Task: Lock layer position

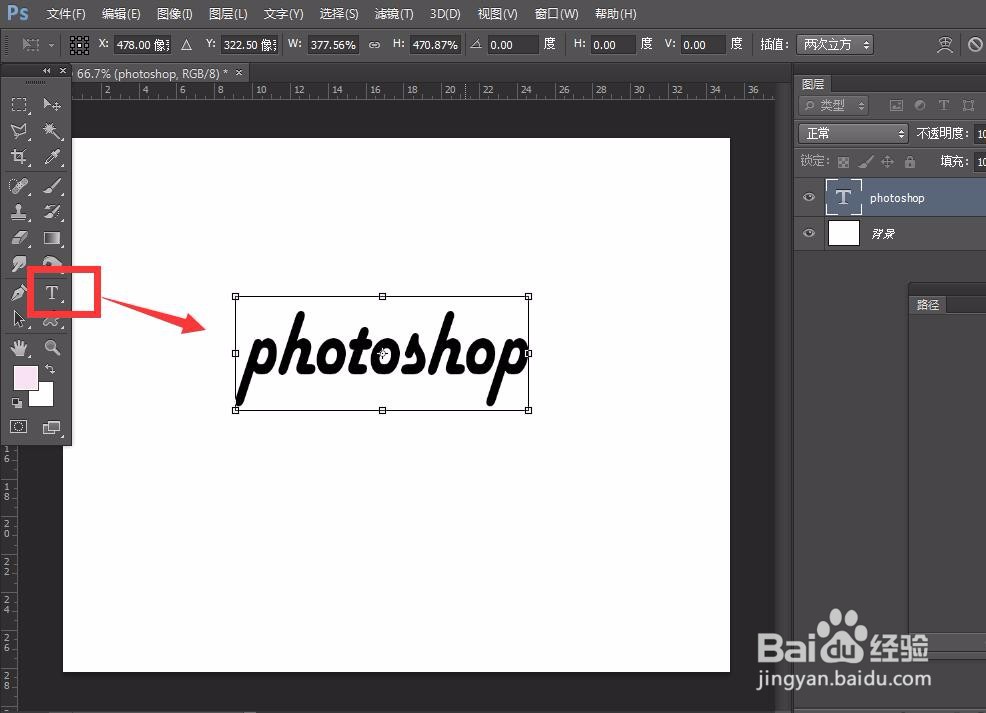Action: pos(887,162)
